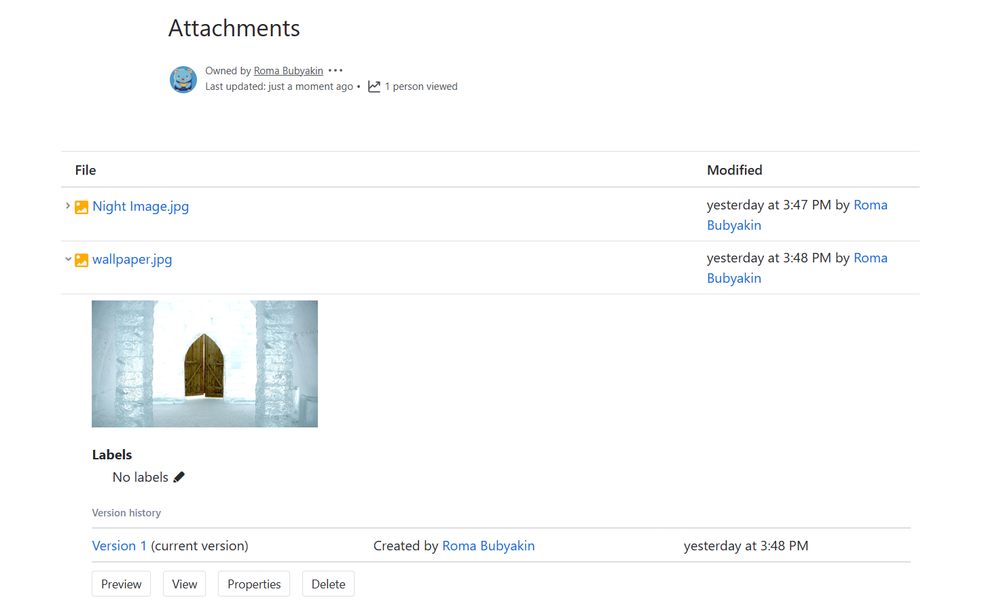Click the Attachments page title
This screenshot has height=609, width=999.
(234, 28)
